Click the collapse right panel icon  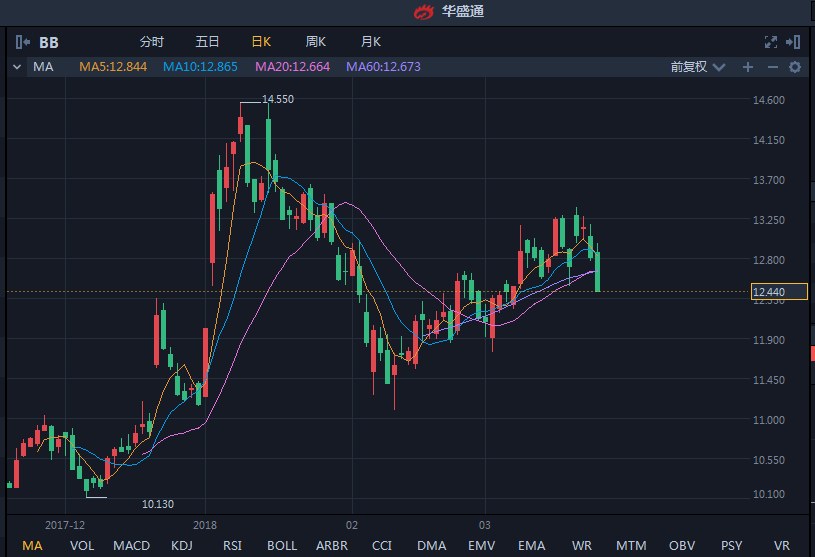pyautogui.click(x=793, y=42)
